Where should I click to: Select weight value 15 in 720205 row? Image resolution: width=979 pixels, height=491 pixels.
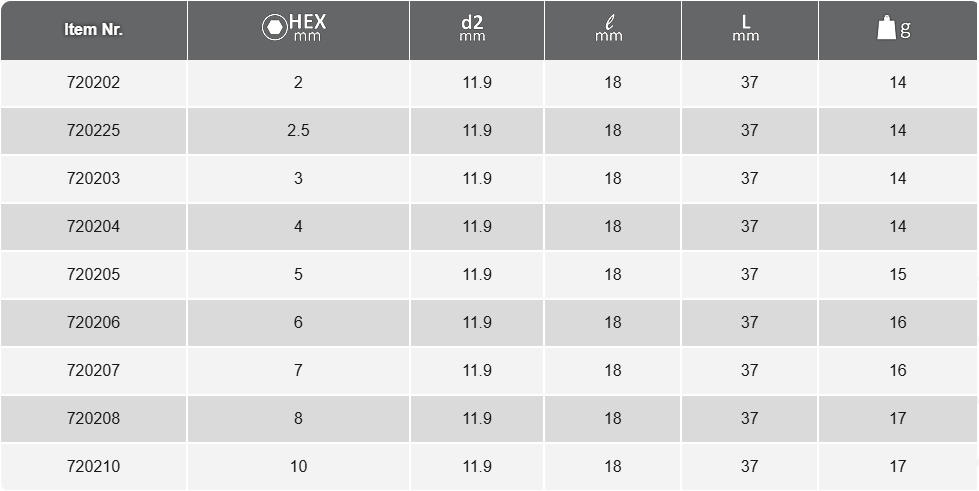[898, 274]
